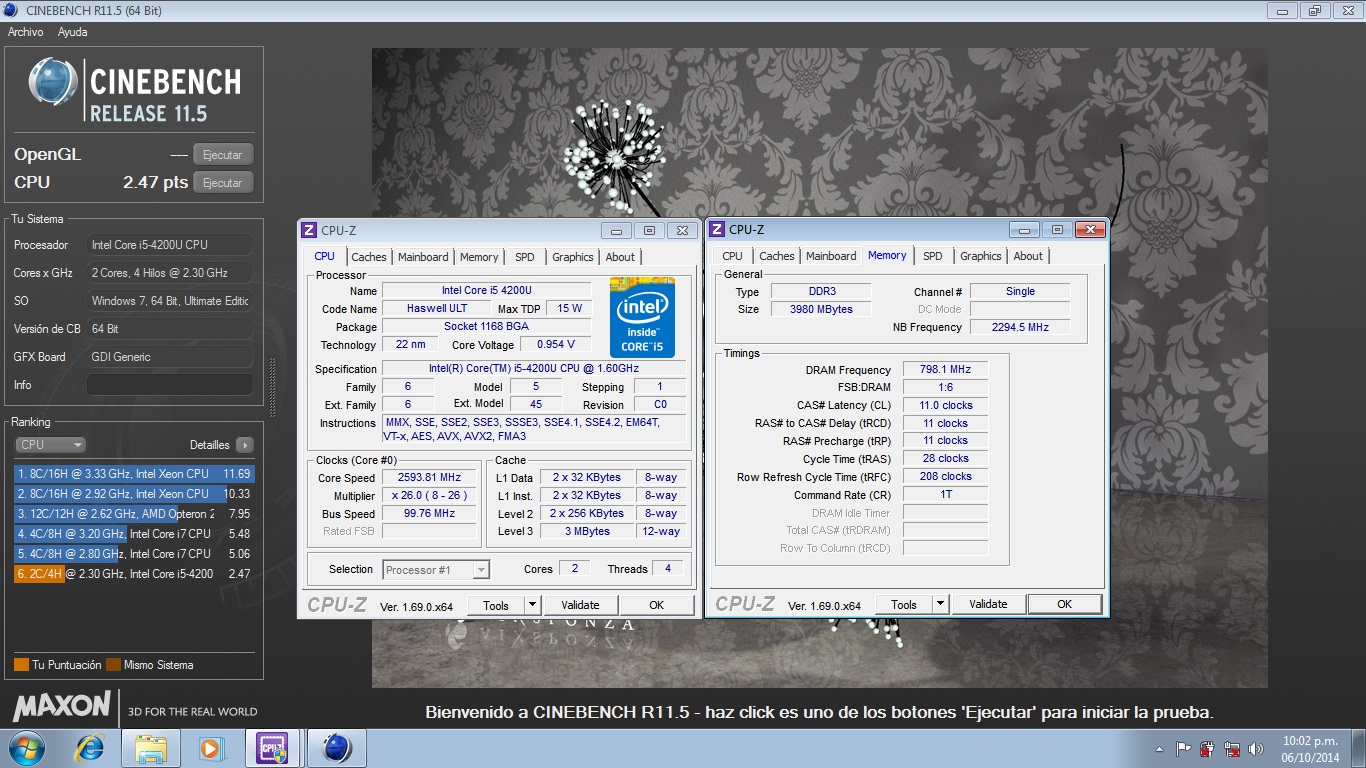This screenshot has height=768, width=1366.
Task: Expand ranking Detalles arrow button
Action: point(245,445)
